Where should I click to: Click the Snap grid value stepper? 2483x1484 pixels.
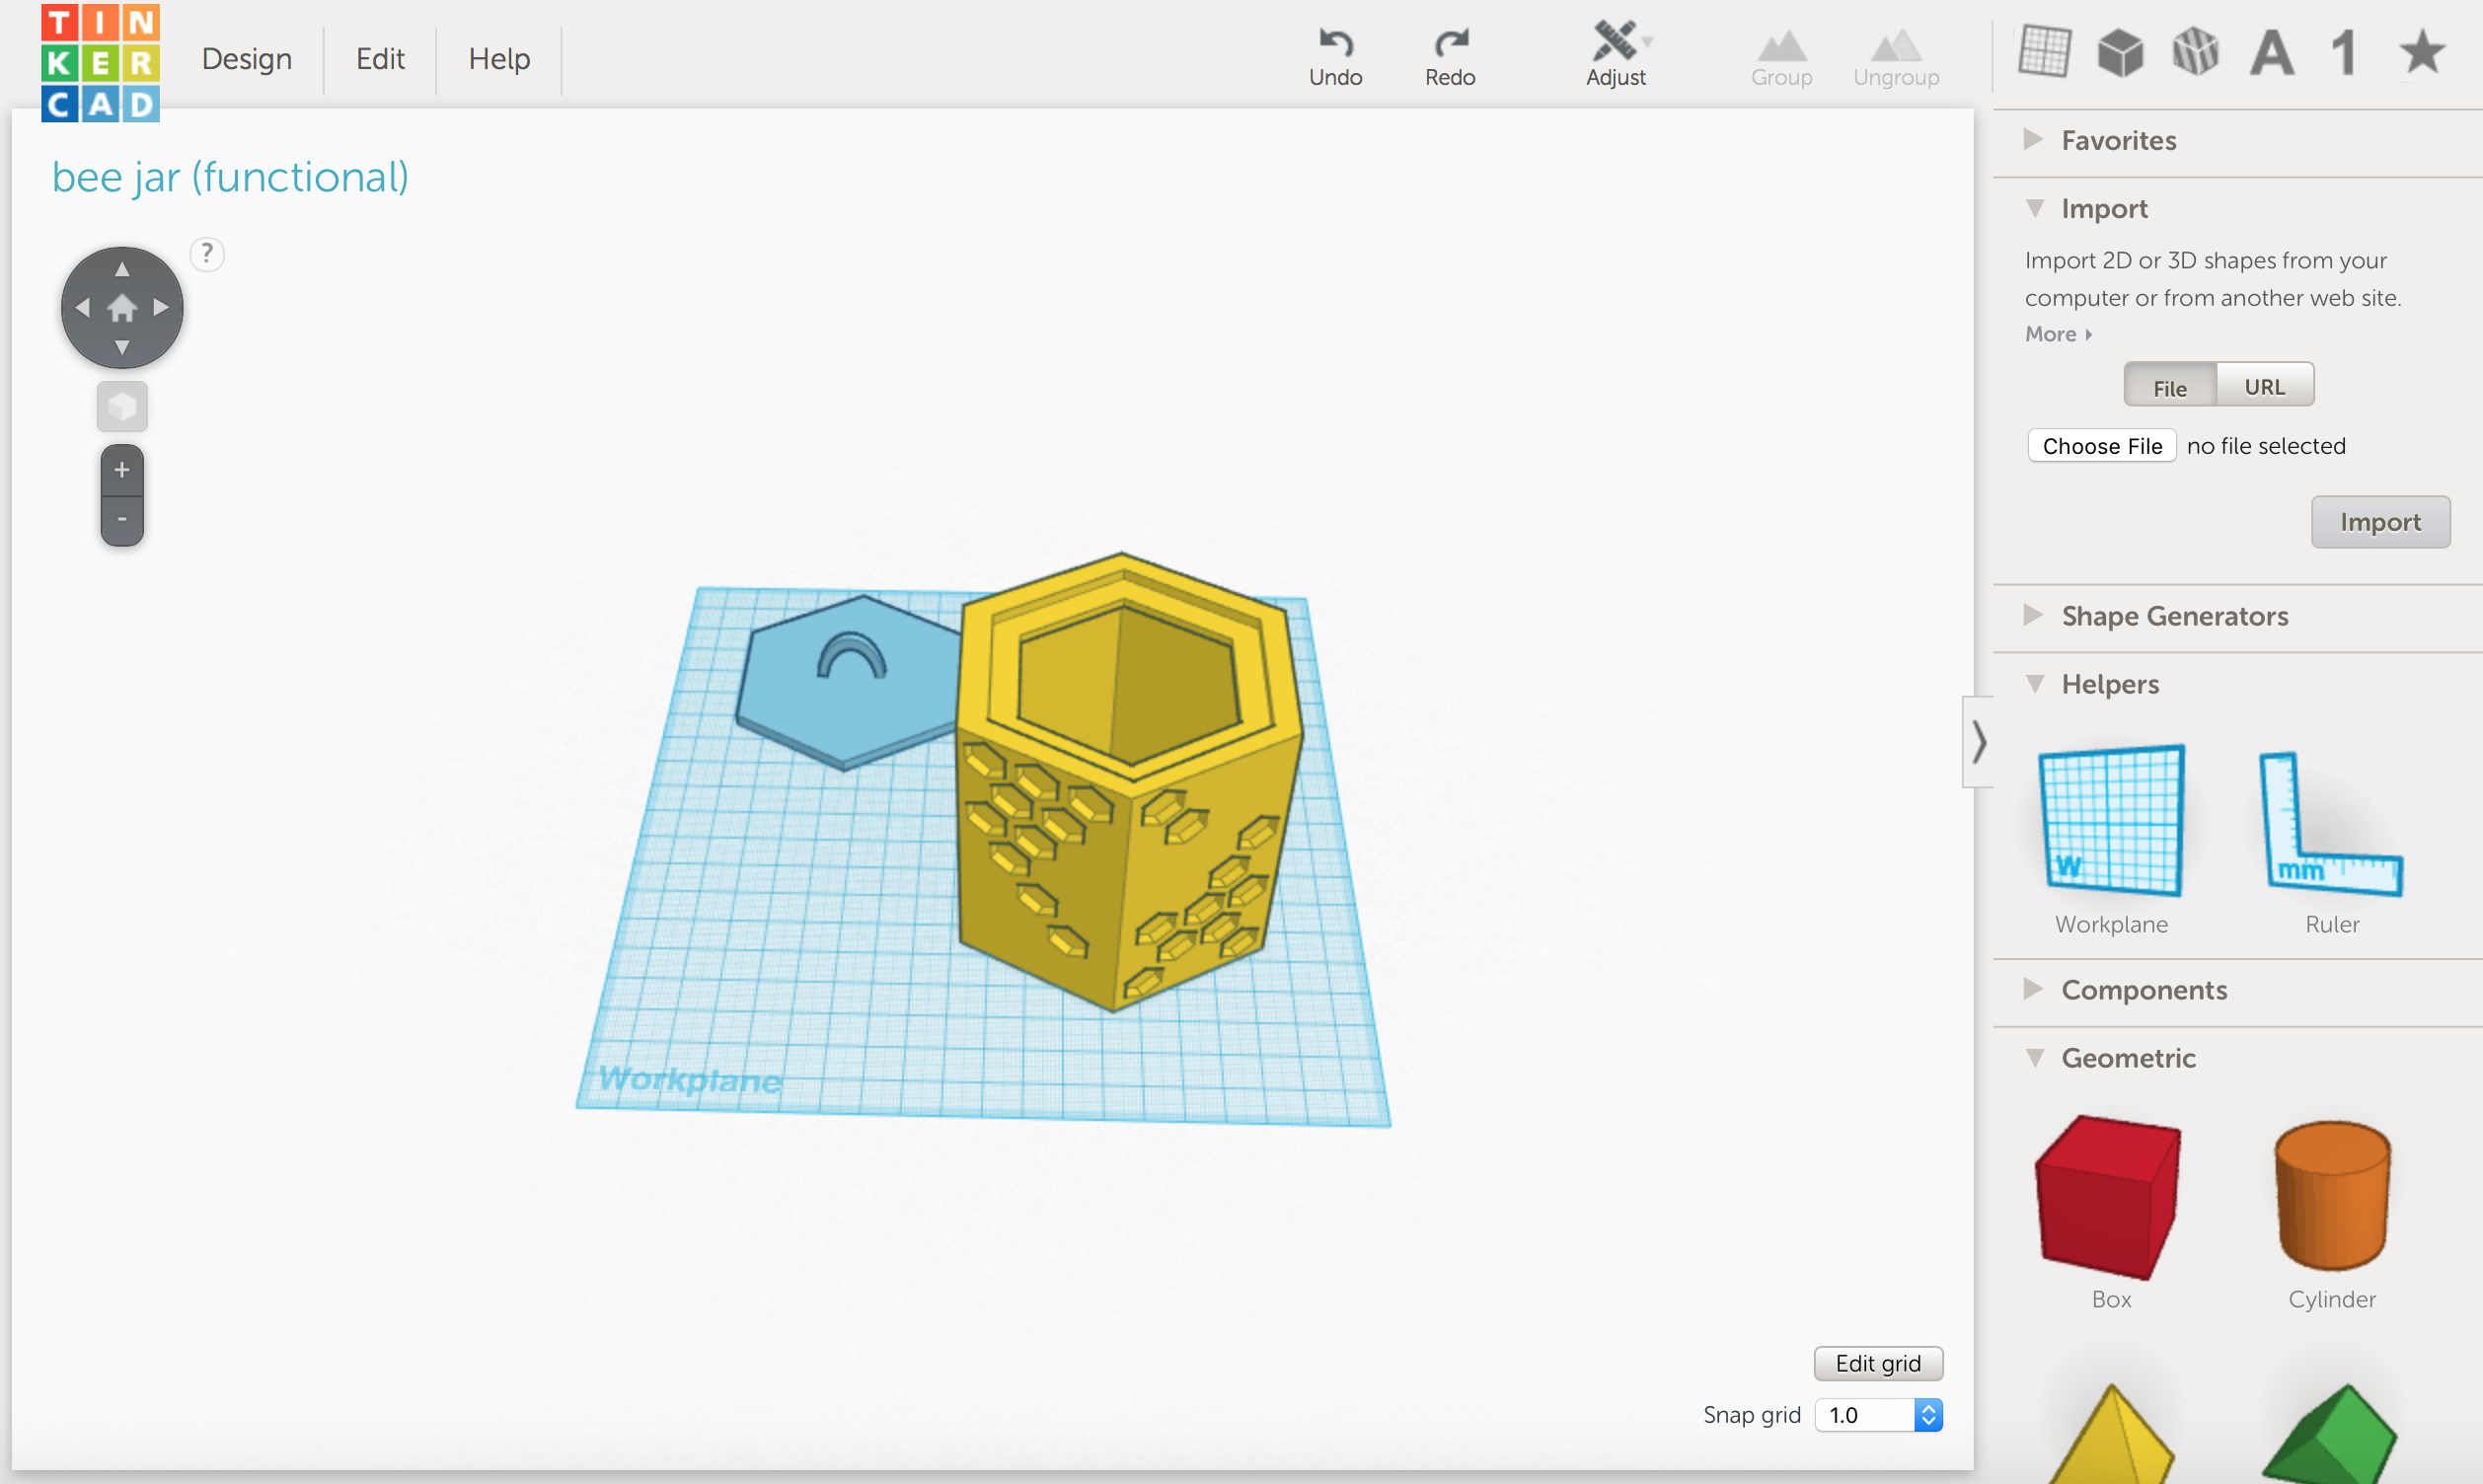(x=1928, y=1414)
